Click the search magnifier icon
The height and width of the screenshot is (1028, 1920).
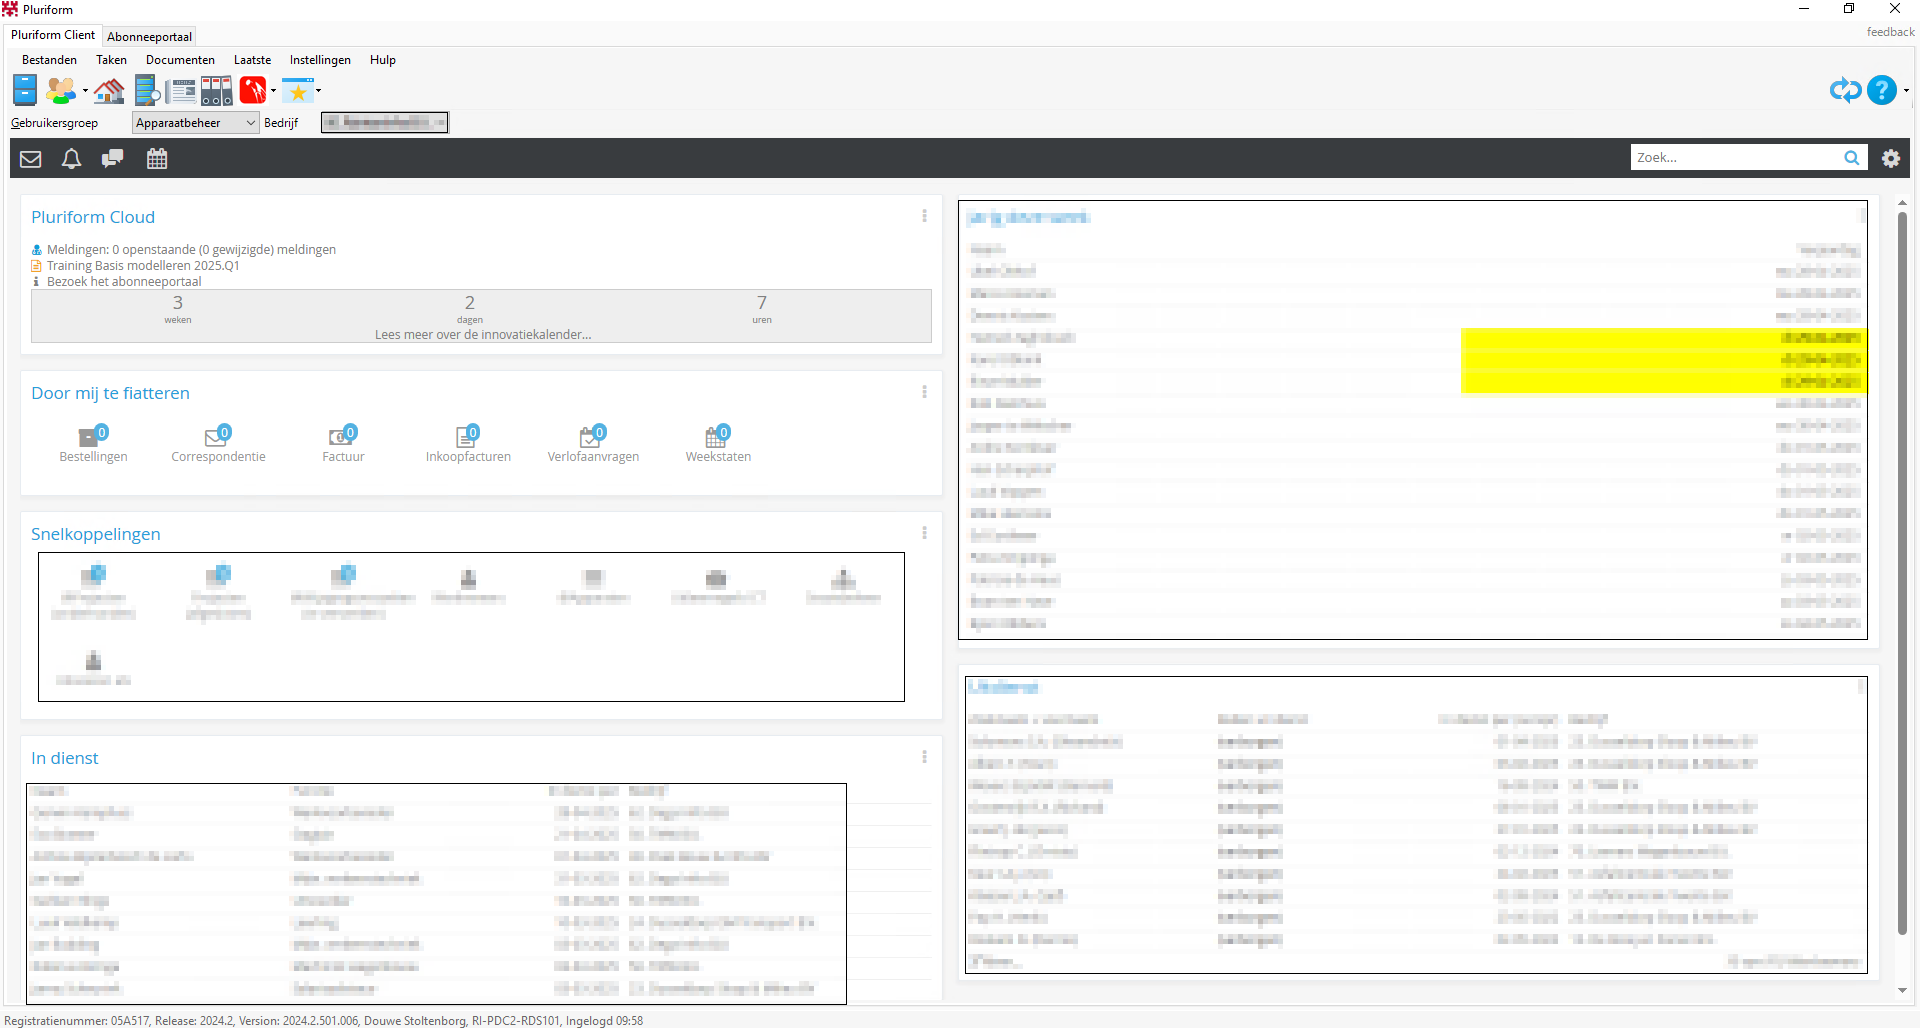1852,158
